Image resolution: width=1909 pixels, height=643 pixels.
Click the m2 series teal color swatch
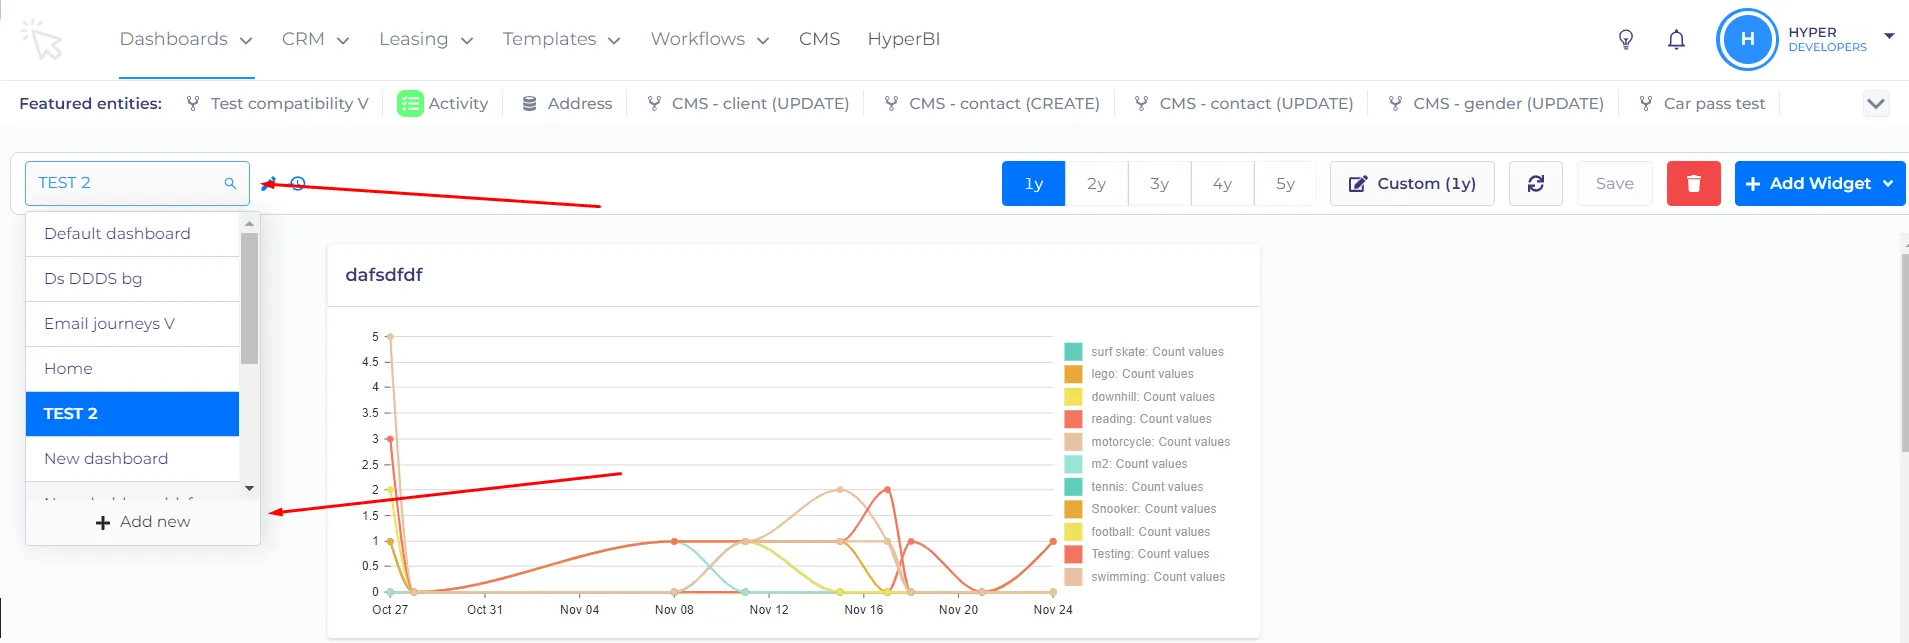(x=1073, y=464)
